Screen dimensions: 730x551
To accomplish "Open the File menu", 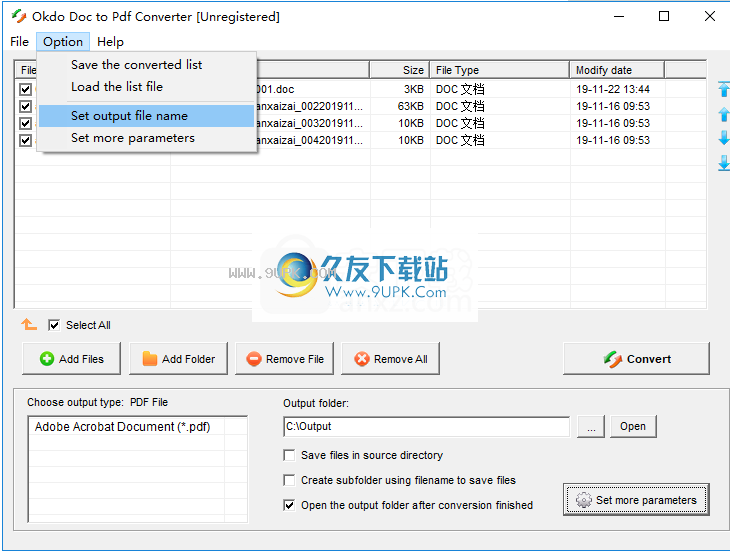I will pos(19,42).
